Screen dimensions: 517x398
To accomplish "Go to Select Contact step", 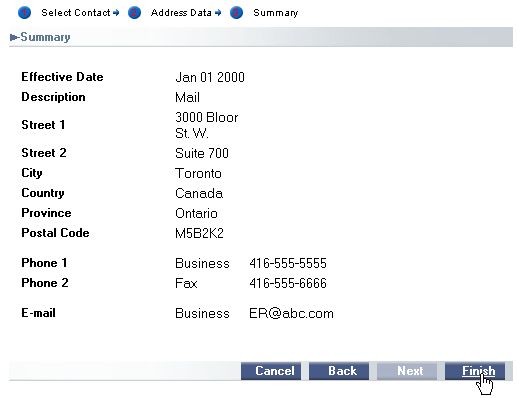I will point(76,13).
